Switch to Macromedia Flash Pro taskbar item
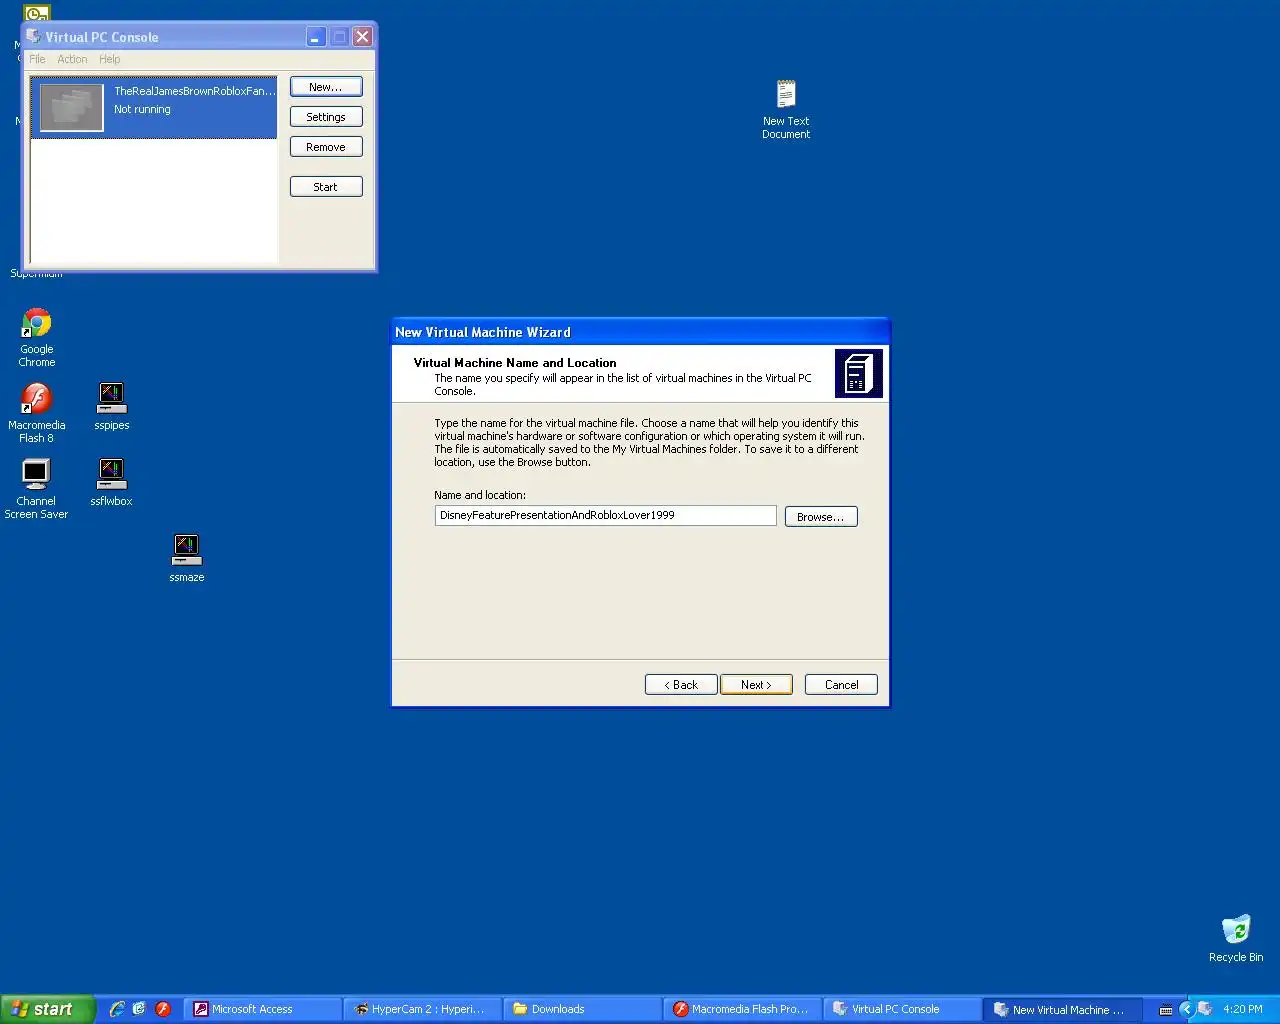 [x=742, y=1009]
